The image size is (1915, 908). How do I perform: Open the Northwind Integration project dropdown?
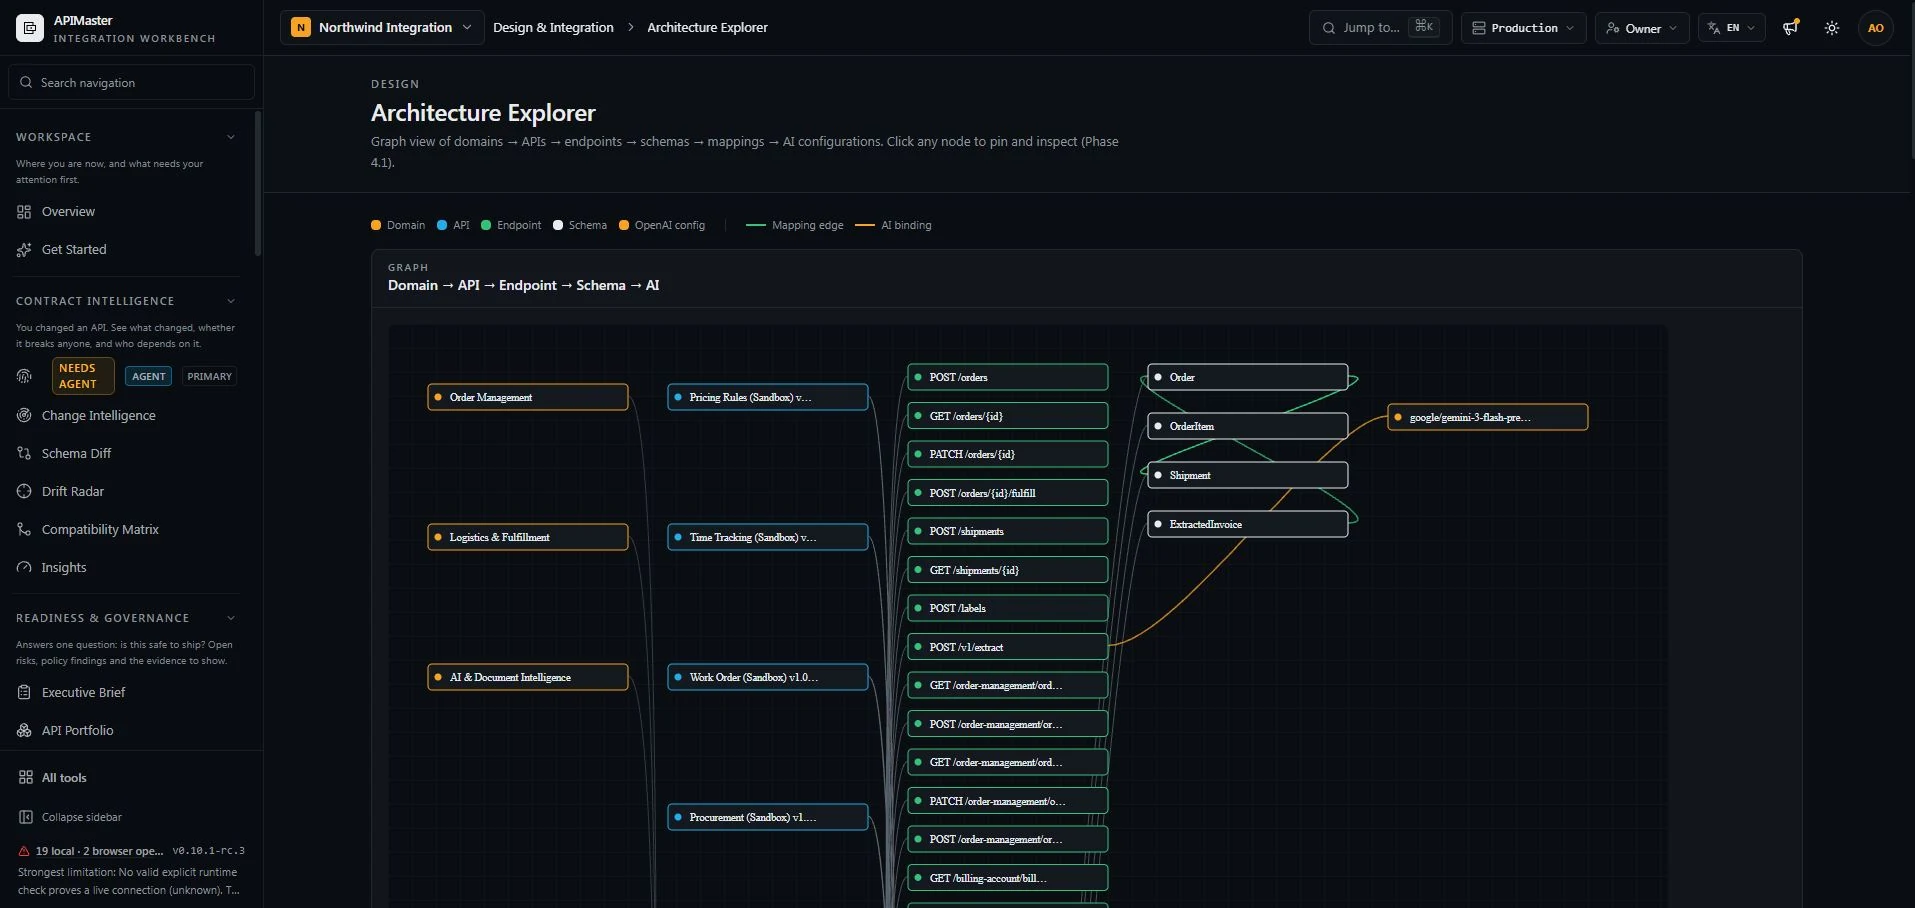click(382, 28)
